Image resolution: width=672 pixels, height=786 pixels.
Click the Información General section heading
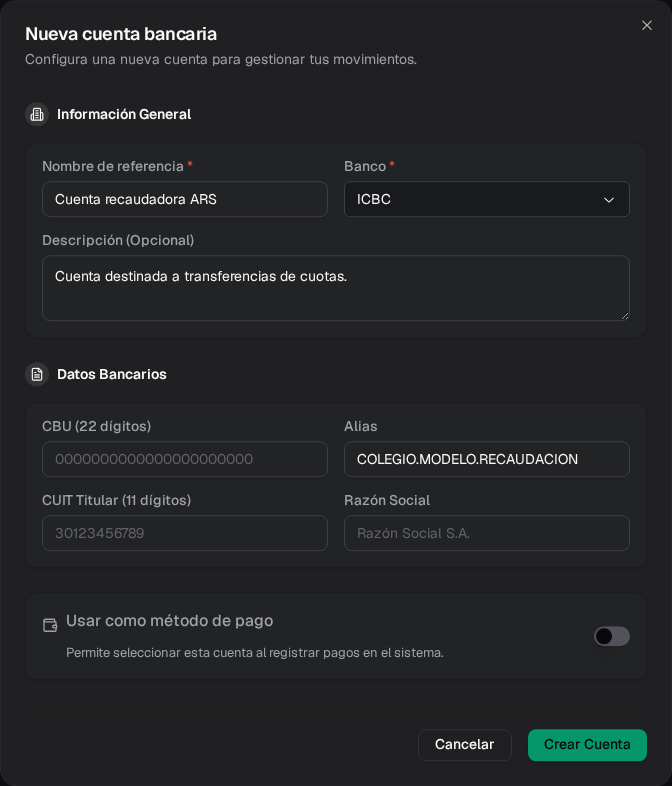click(124, 114)
